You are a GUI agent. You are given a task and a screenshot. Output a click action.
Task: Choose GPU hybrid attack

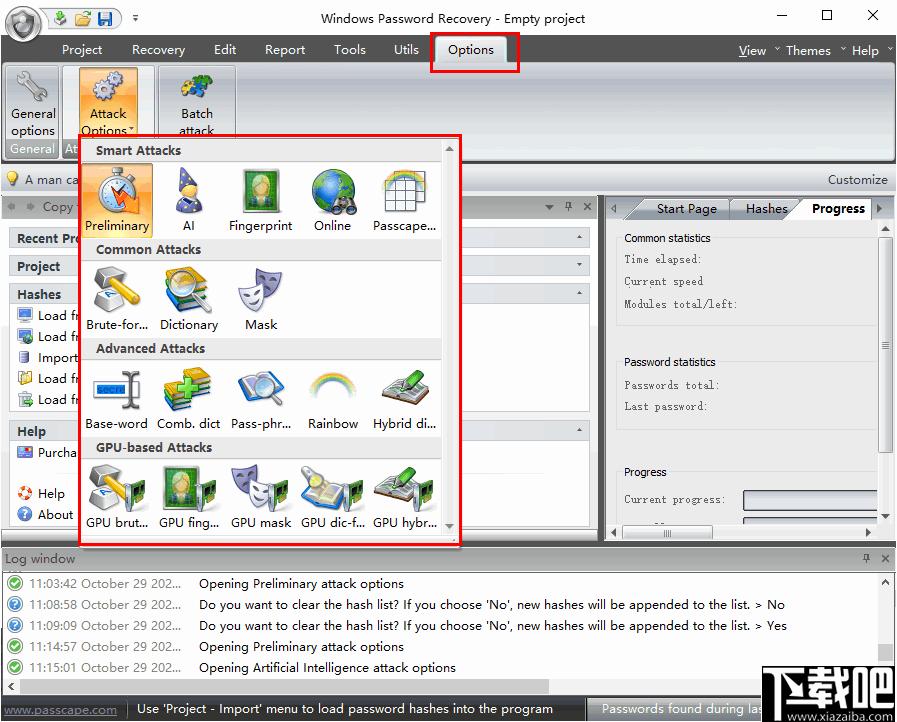[404, 497]
